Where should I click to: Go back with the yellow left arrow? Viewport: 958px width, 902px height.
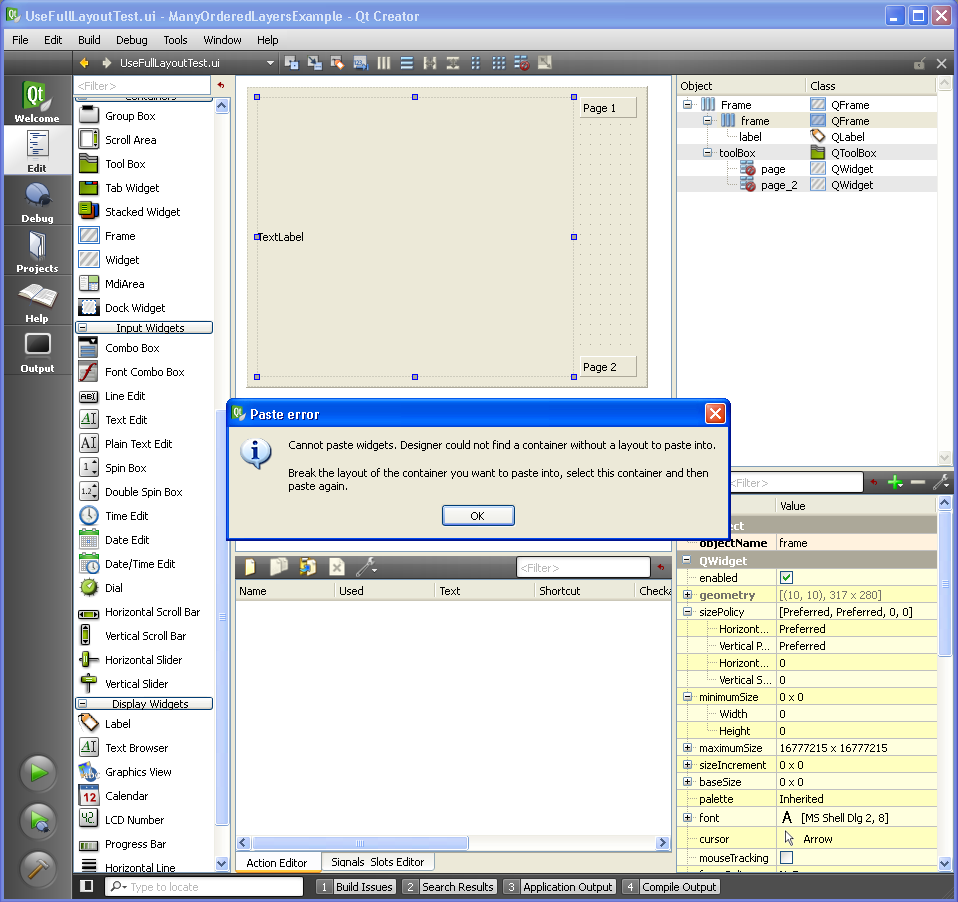point(84,63)
